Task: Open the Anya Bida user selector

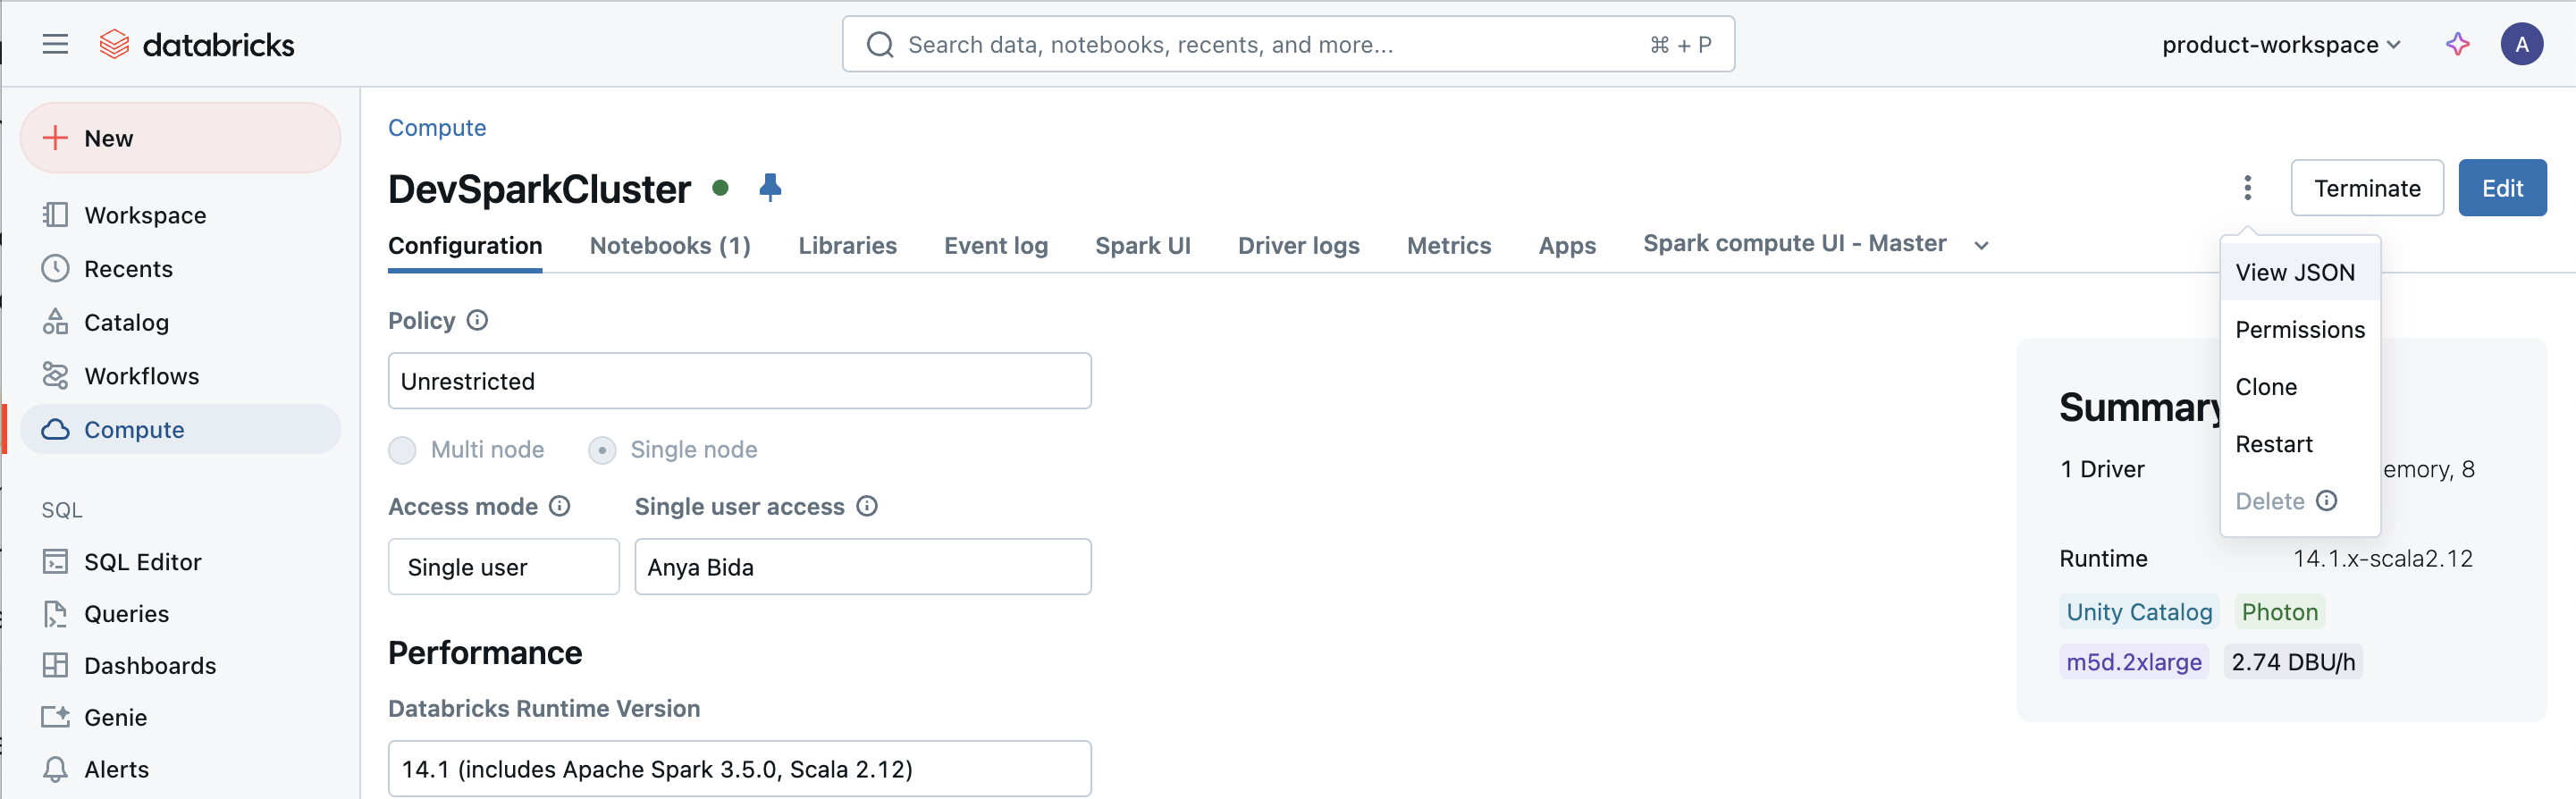Action: tap(862, 567)
